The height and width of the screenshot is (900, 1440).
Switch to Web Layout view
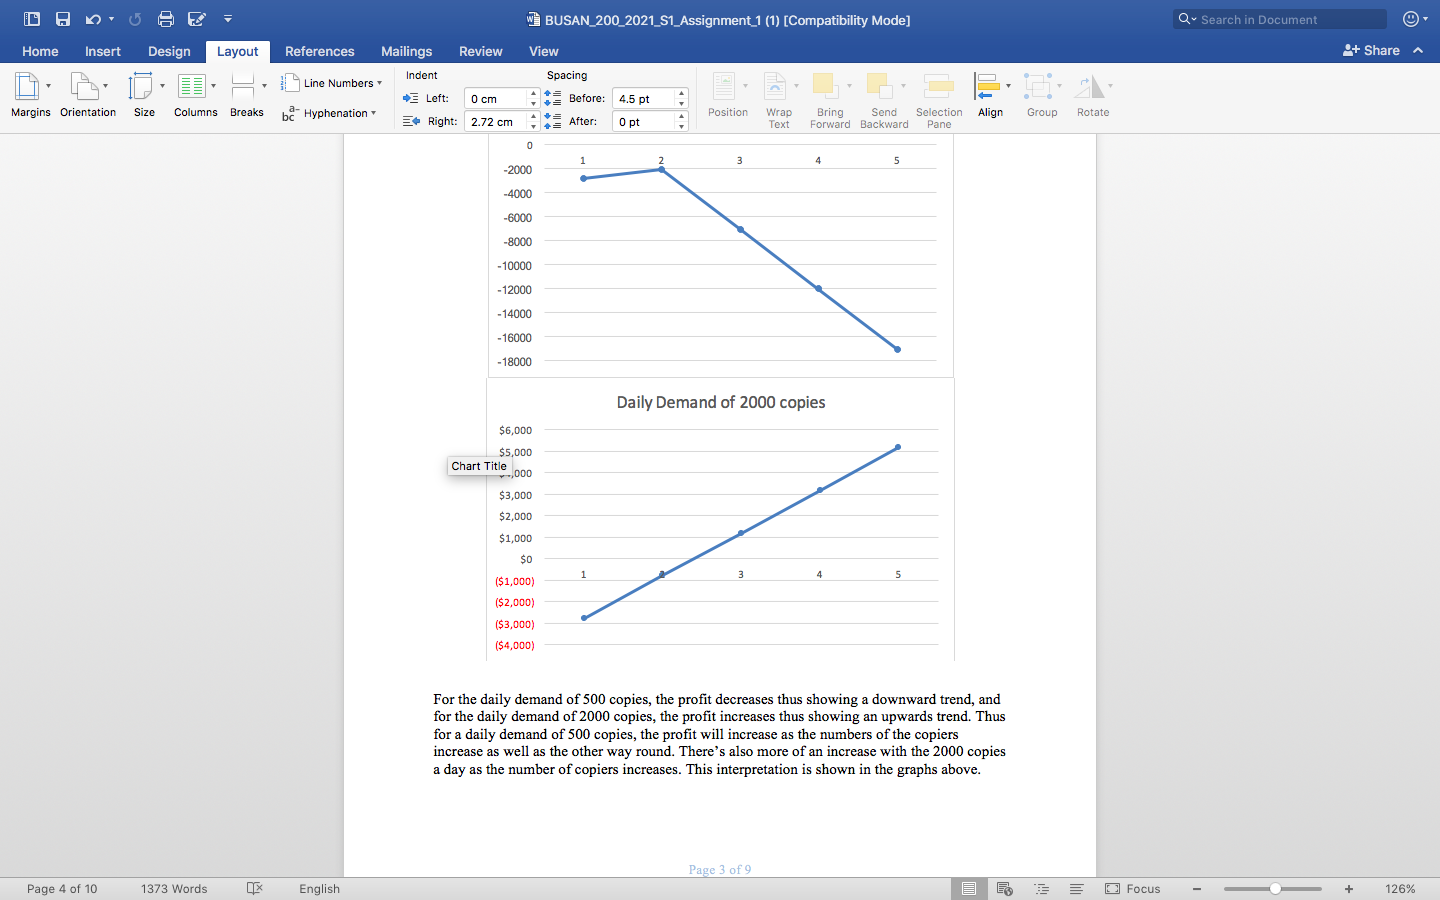click(x=1005, y=888)
